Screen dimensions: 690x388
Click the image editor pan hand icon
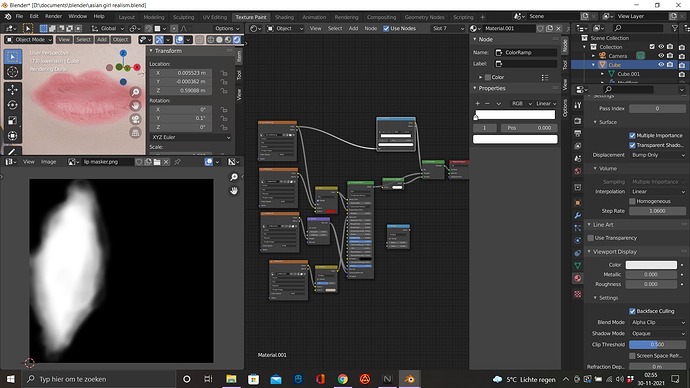click(x=234, y=190)
